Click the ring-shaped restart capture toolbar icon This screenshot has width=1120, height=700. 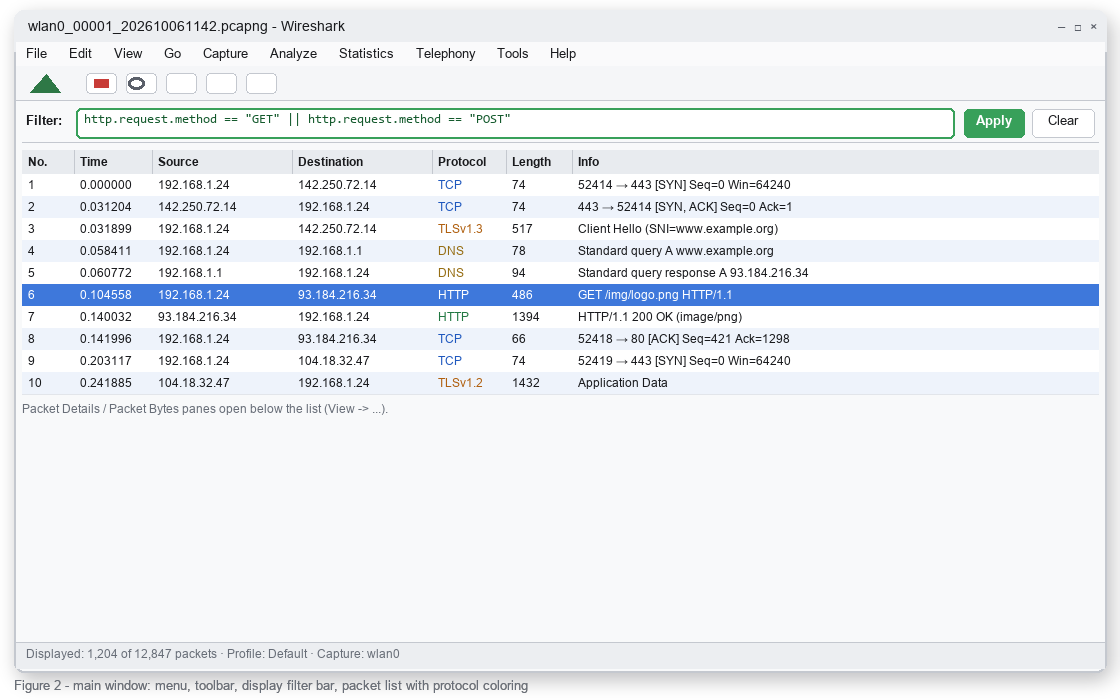pos(141,84)
